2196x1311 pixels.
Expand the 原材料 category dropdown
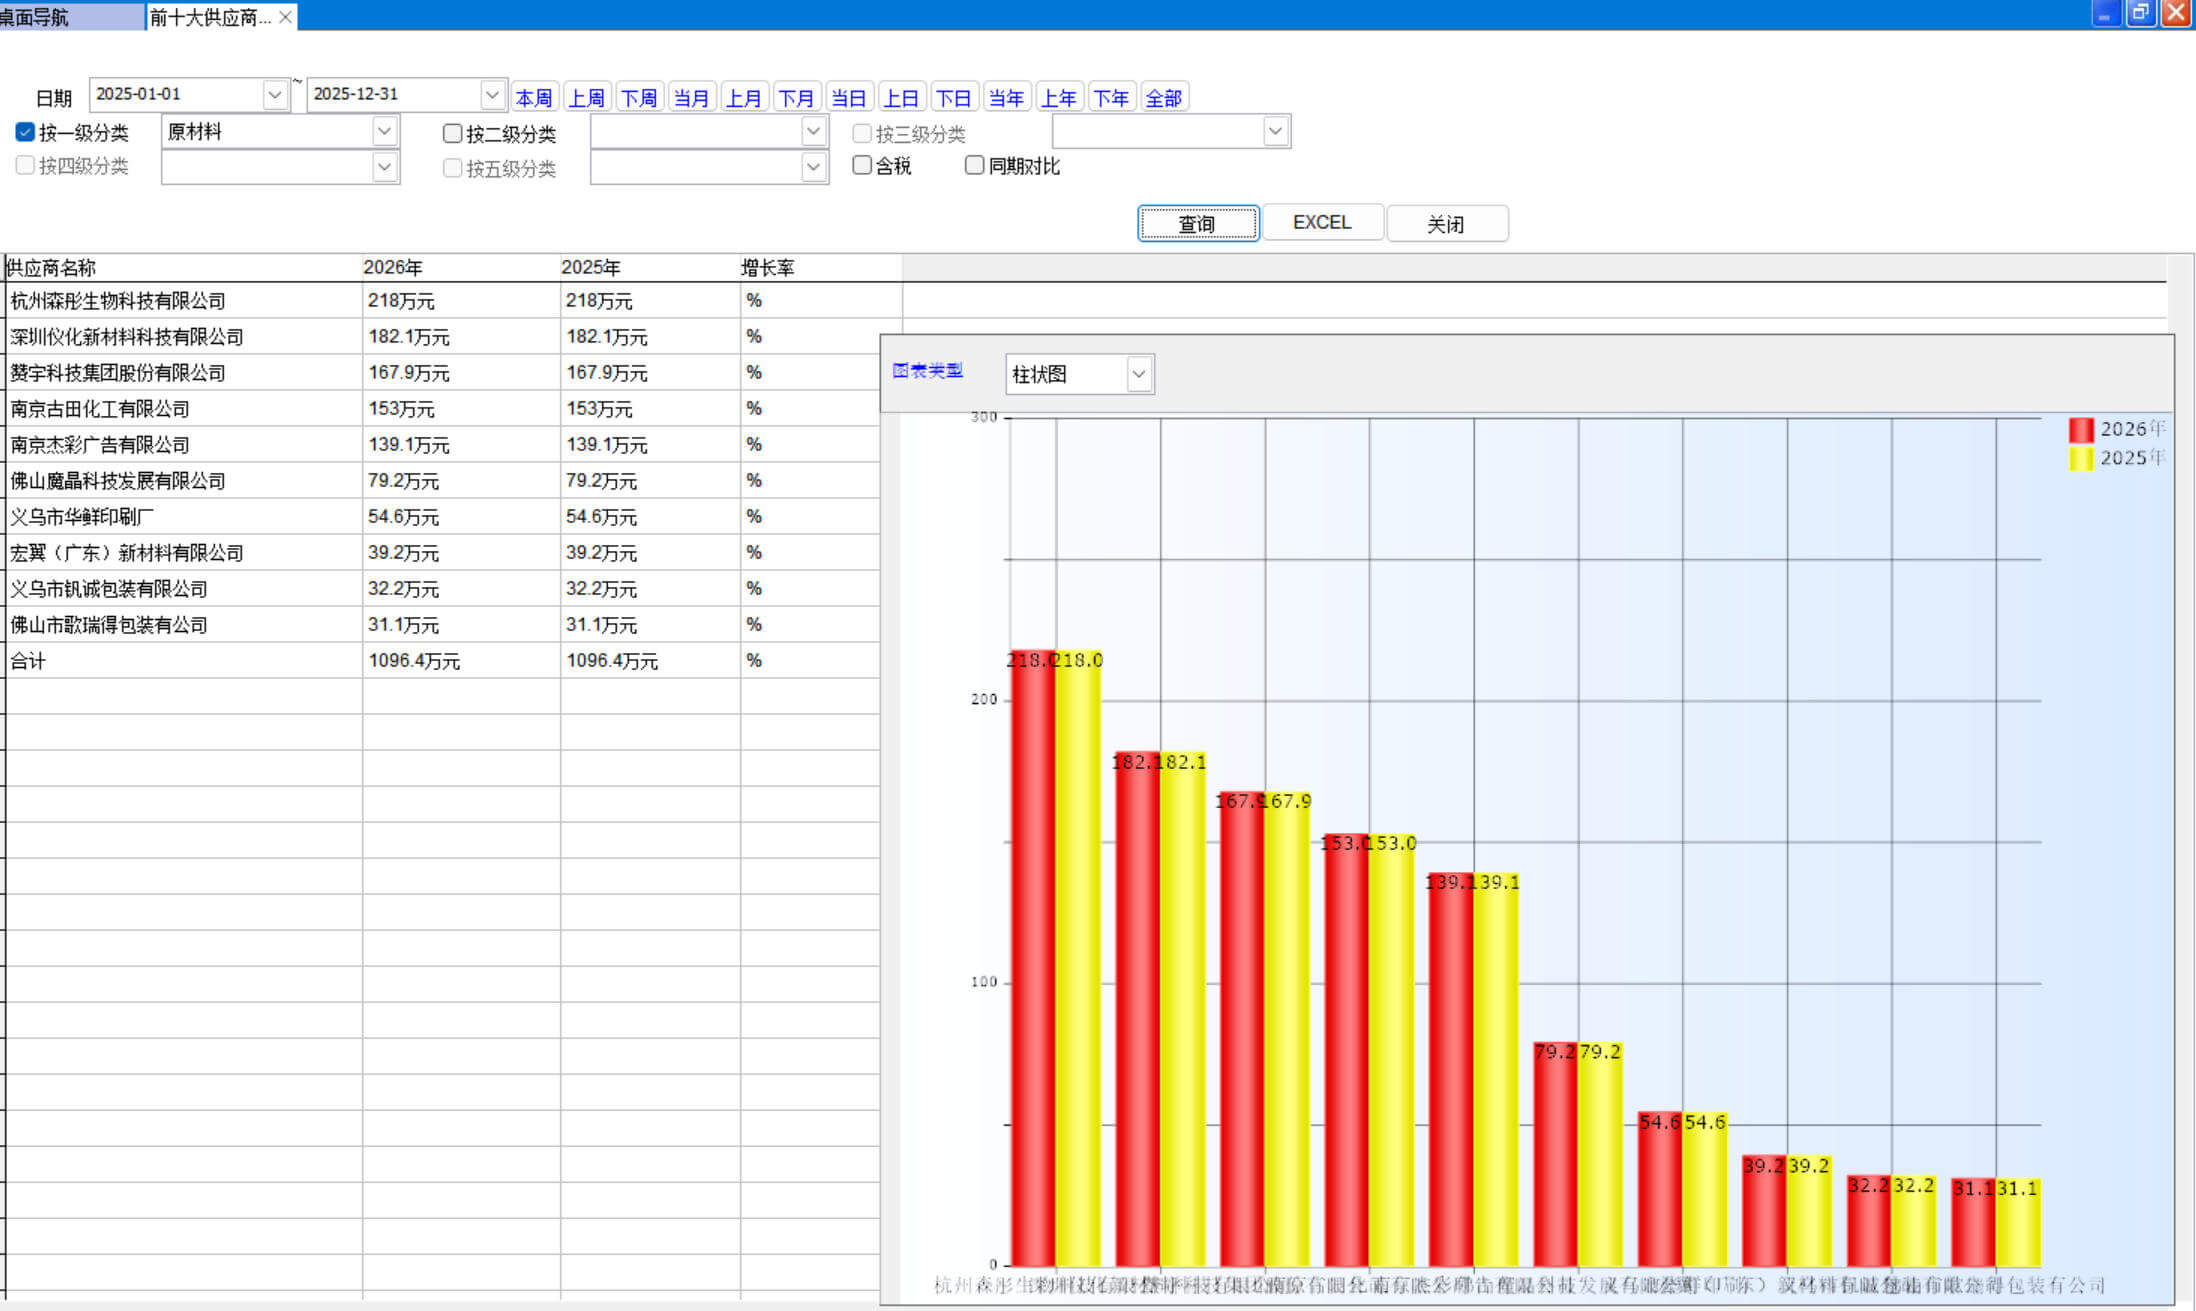[384, 131]
